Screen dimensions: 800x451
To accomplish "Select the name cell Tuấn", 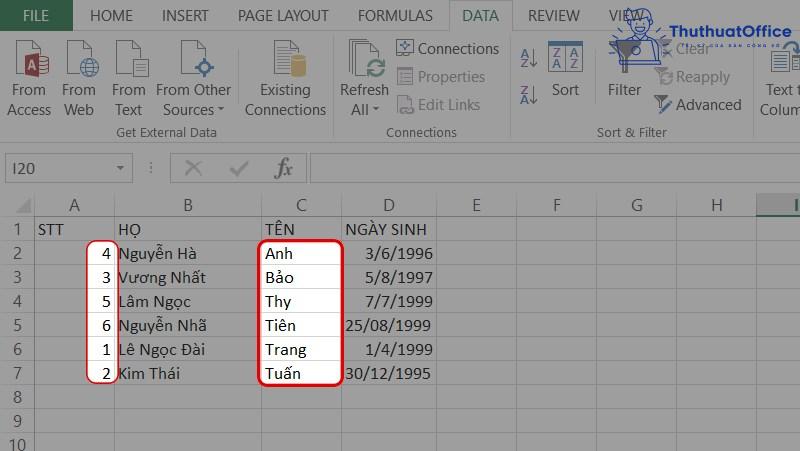I will click(x=302, y=373).
